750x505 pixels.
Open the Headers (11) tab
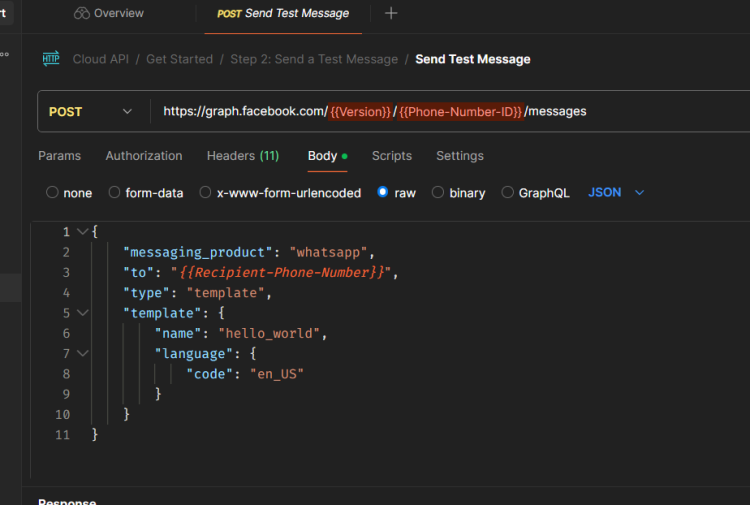tap(243, 156)
